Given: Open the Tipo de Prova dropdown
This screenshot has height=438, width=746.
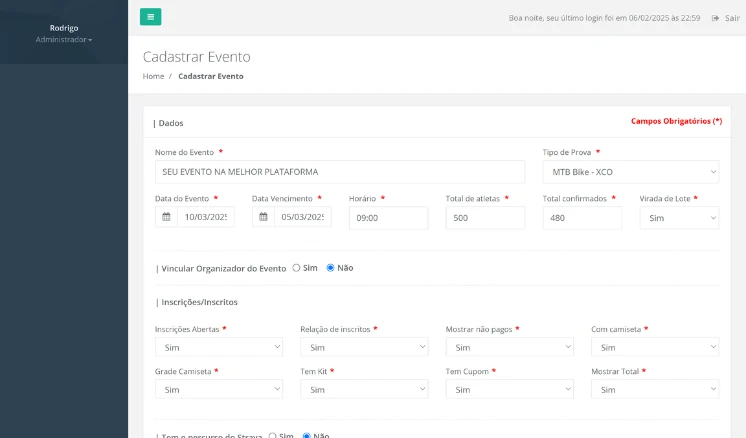Looking at the screenshot, I should tap(630, 172).
